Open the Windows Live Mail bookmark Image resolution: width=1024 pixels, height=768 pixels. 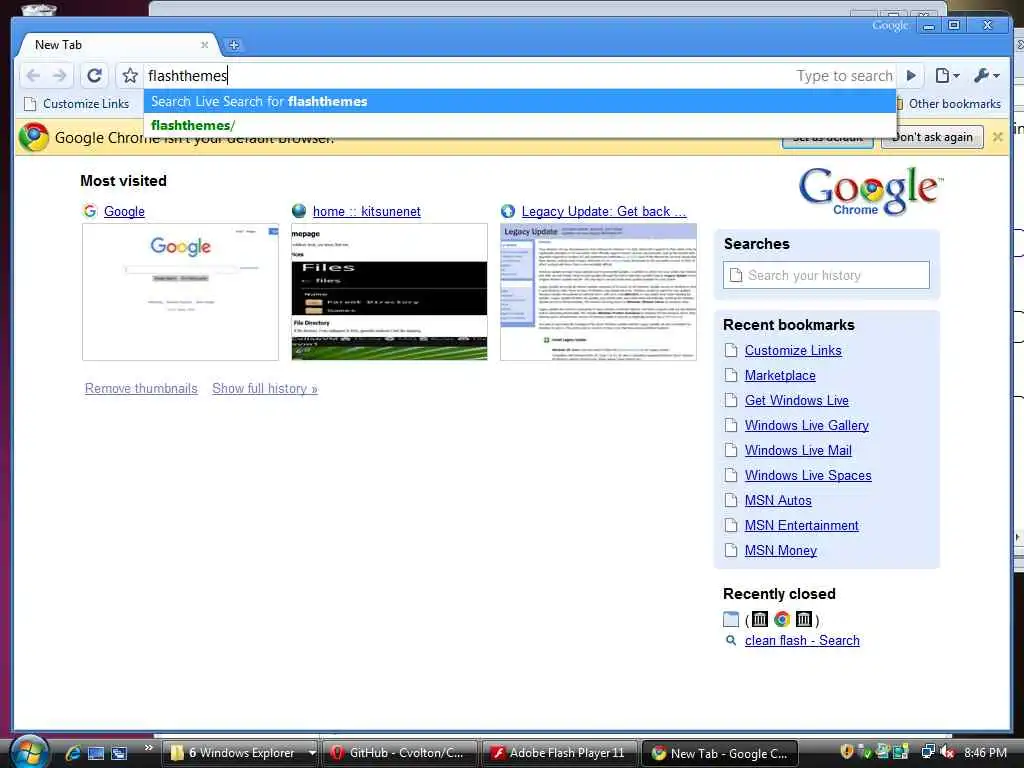tap(798, 451)
